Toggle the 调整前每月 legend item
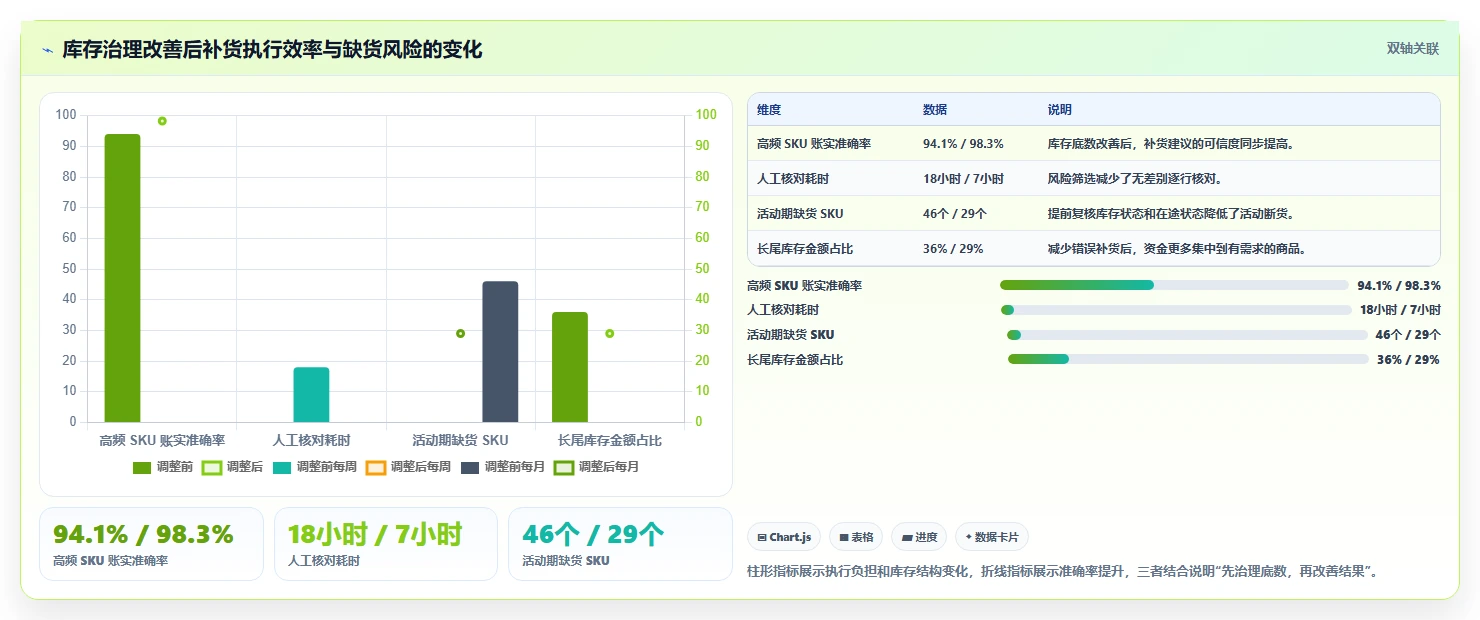The image size is (1480, 620). (x=503, y=467)
